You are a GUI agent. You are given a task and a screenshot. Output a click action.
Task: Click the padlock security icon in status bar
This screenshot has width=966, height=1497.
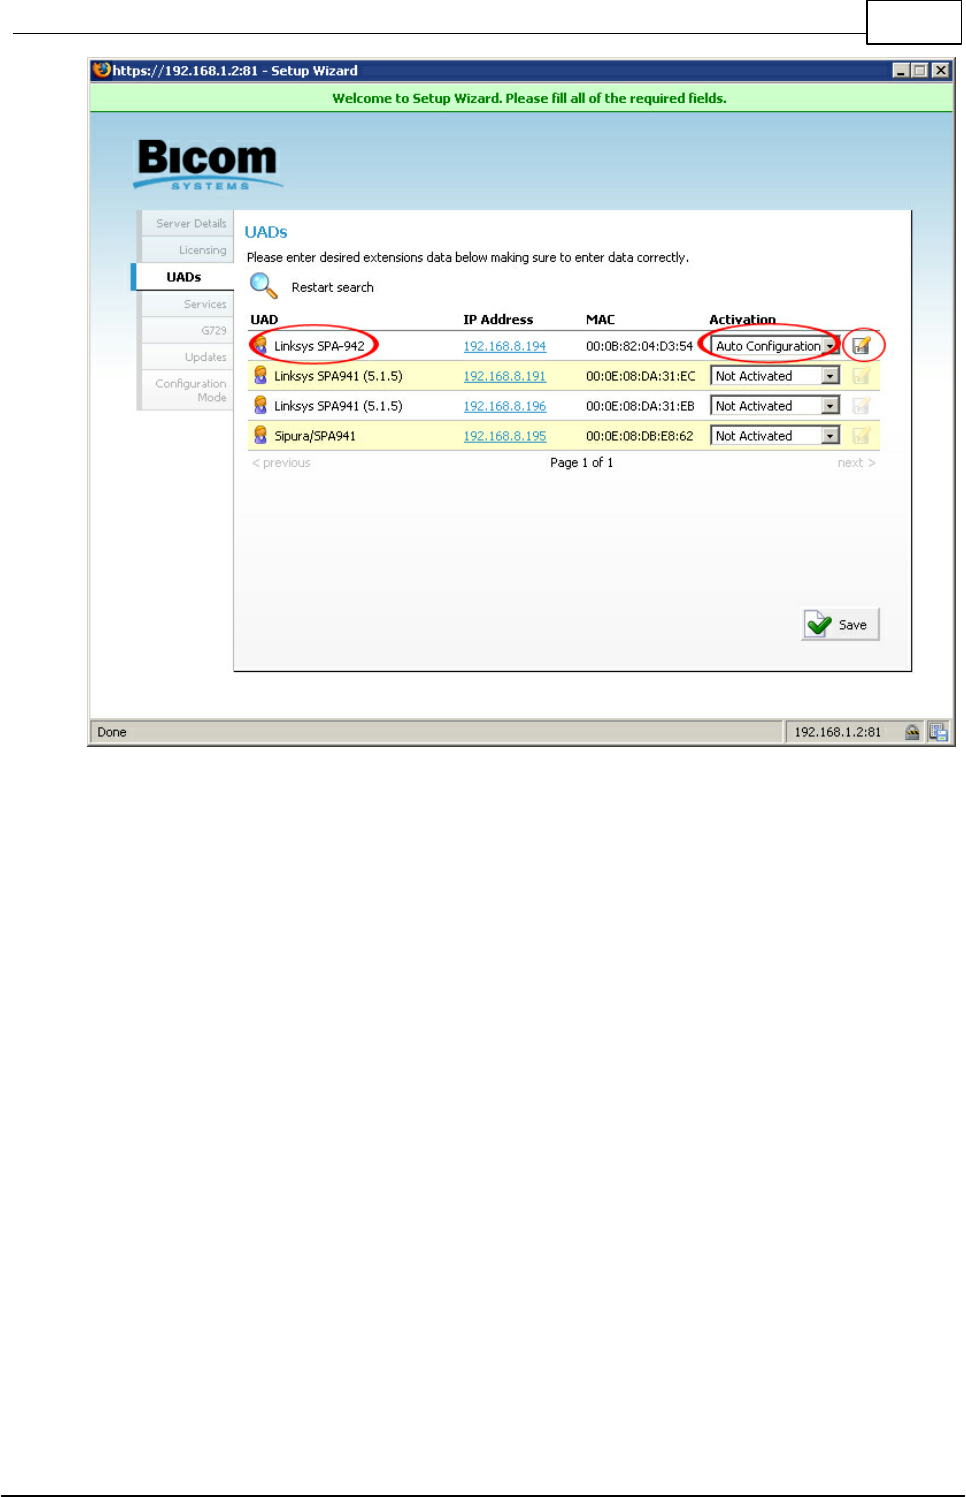click(912, 732)
